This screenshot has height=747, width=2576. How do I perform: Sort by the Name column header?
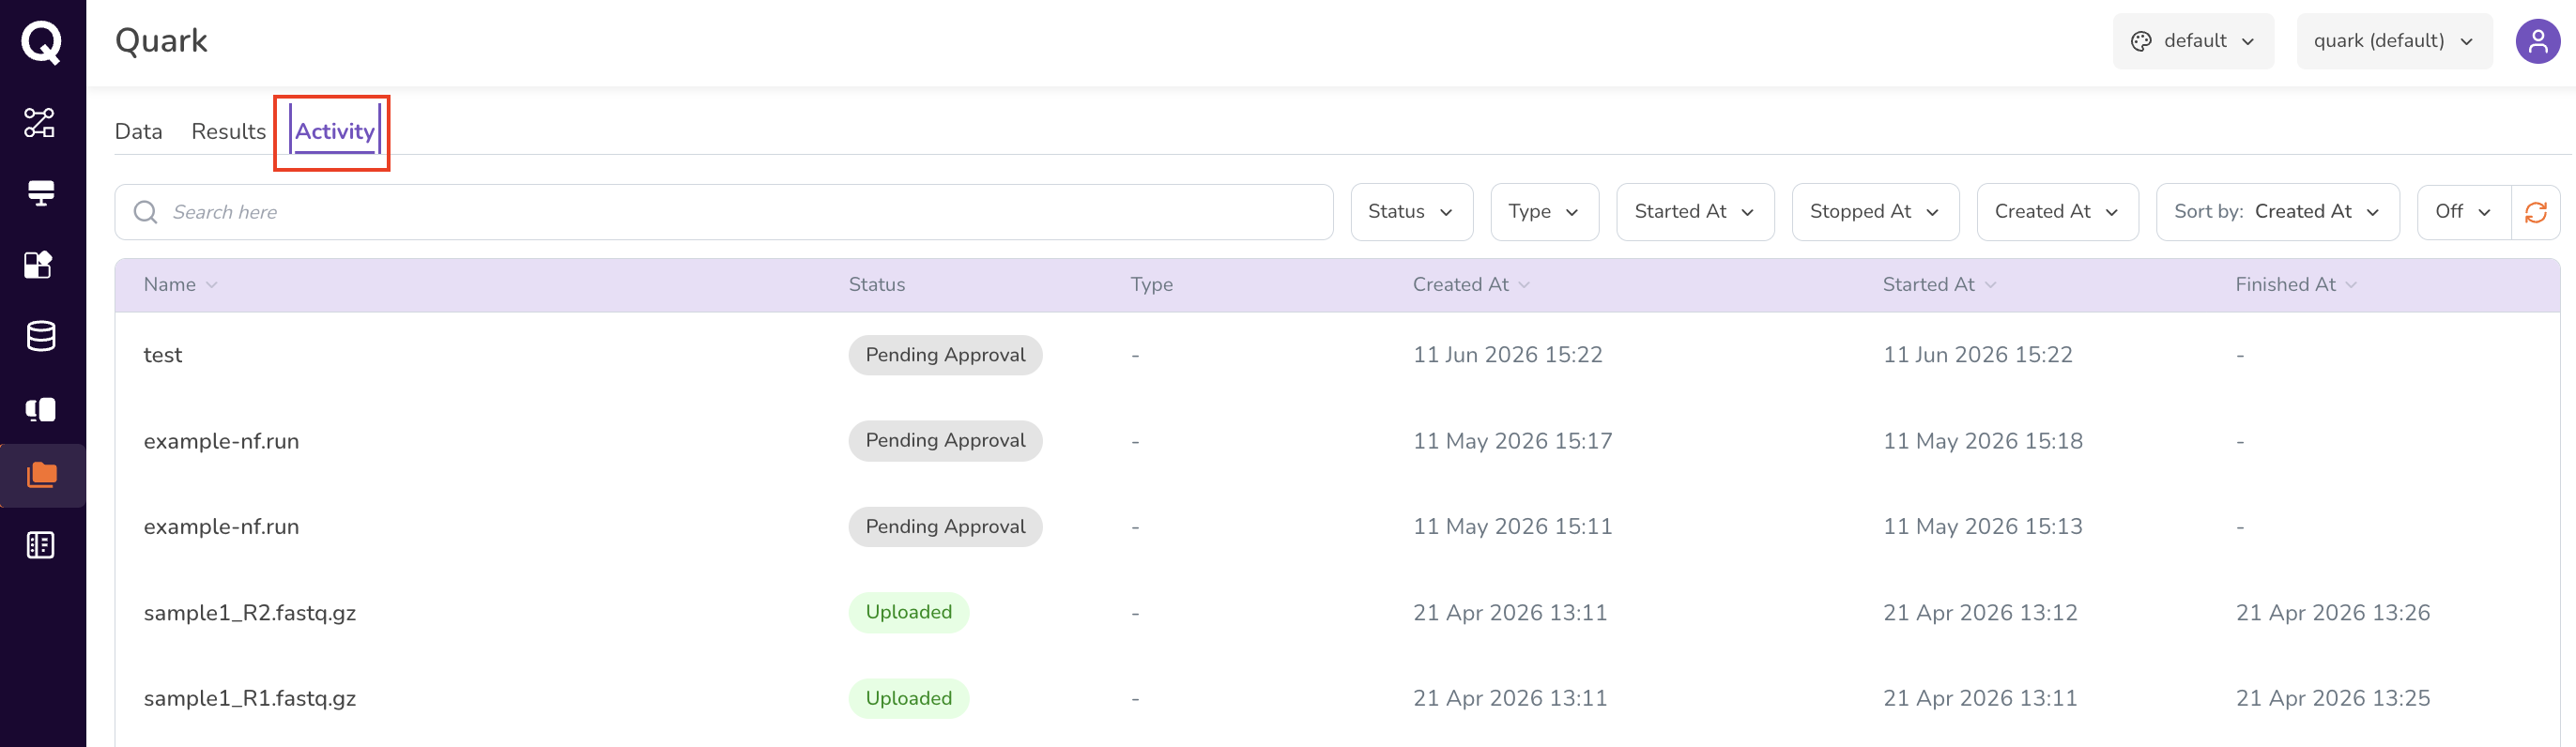coord(181,285)
